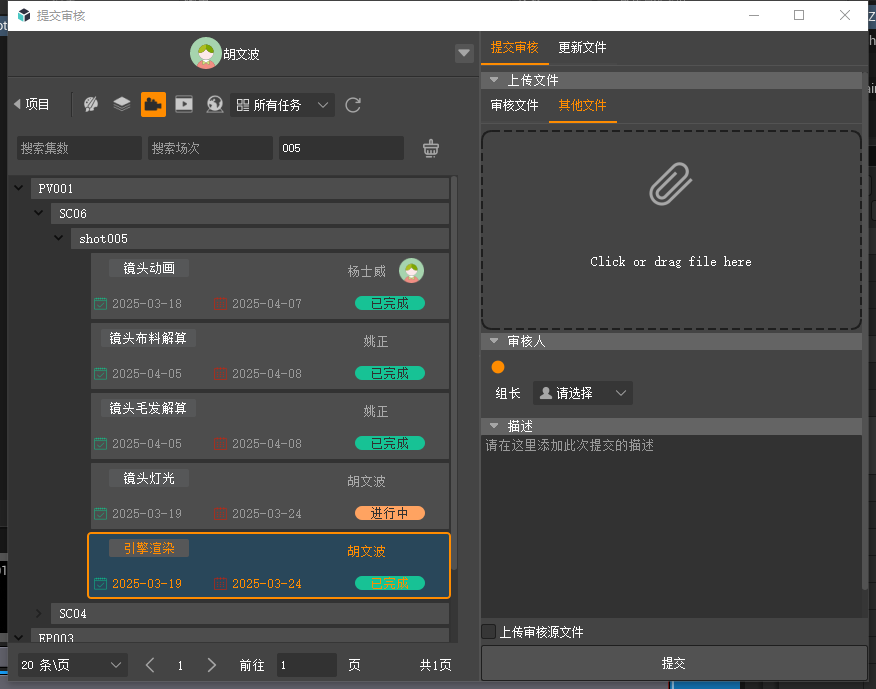Click the 提交 submit button
The image size is (876, 689).
(x=673, y=663)
